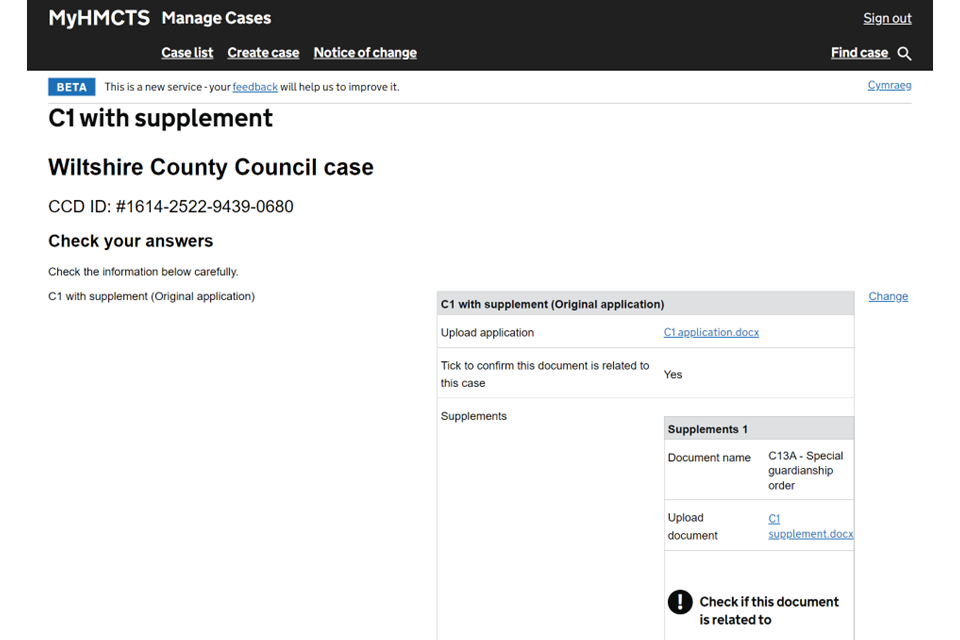
Task: Click the black exclamation warning icon
Action: 680,602
